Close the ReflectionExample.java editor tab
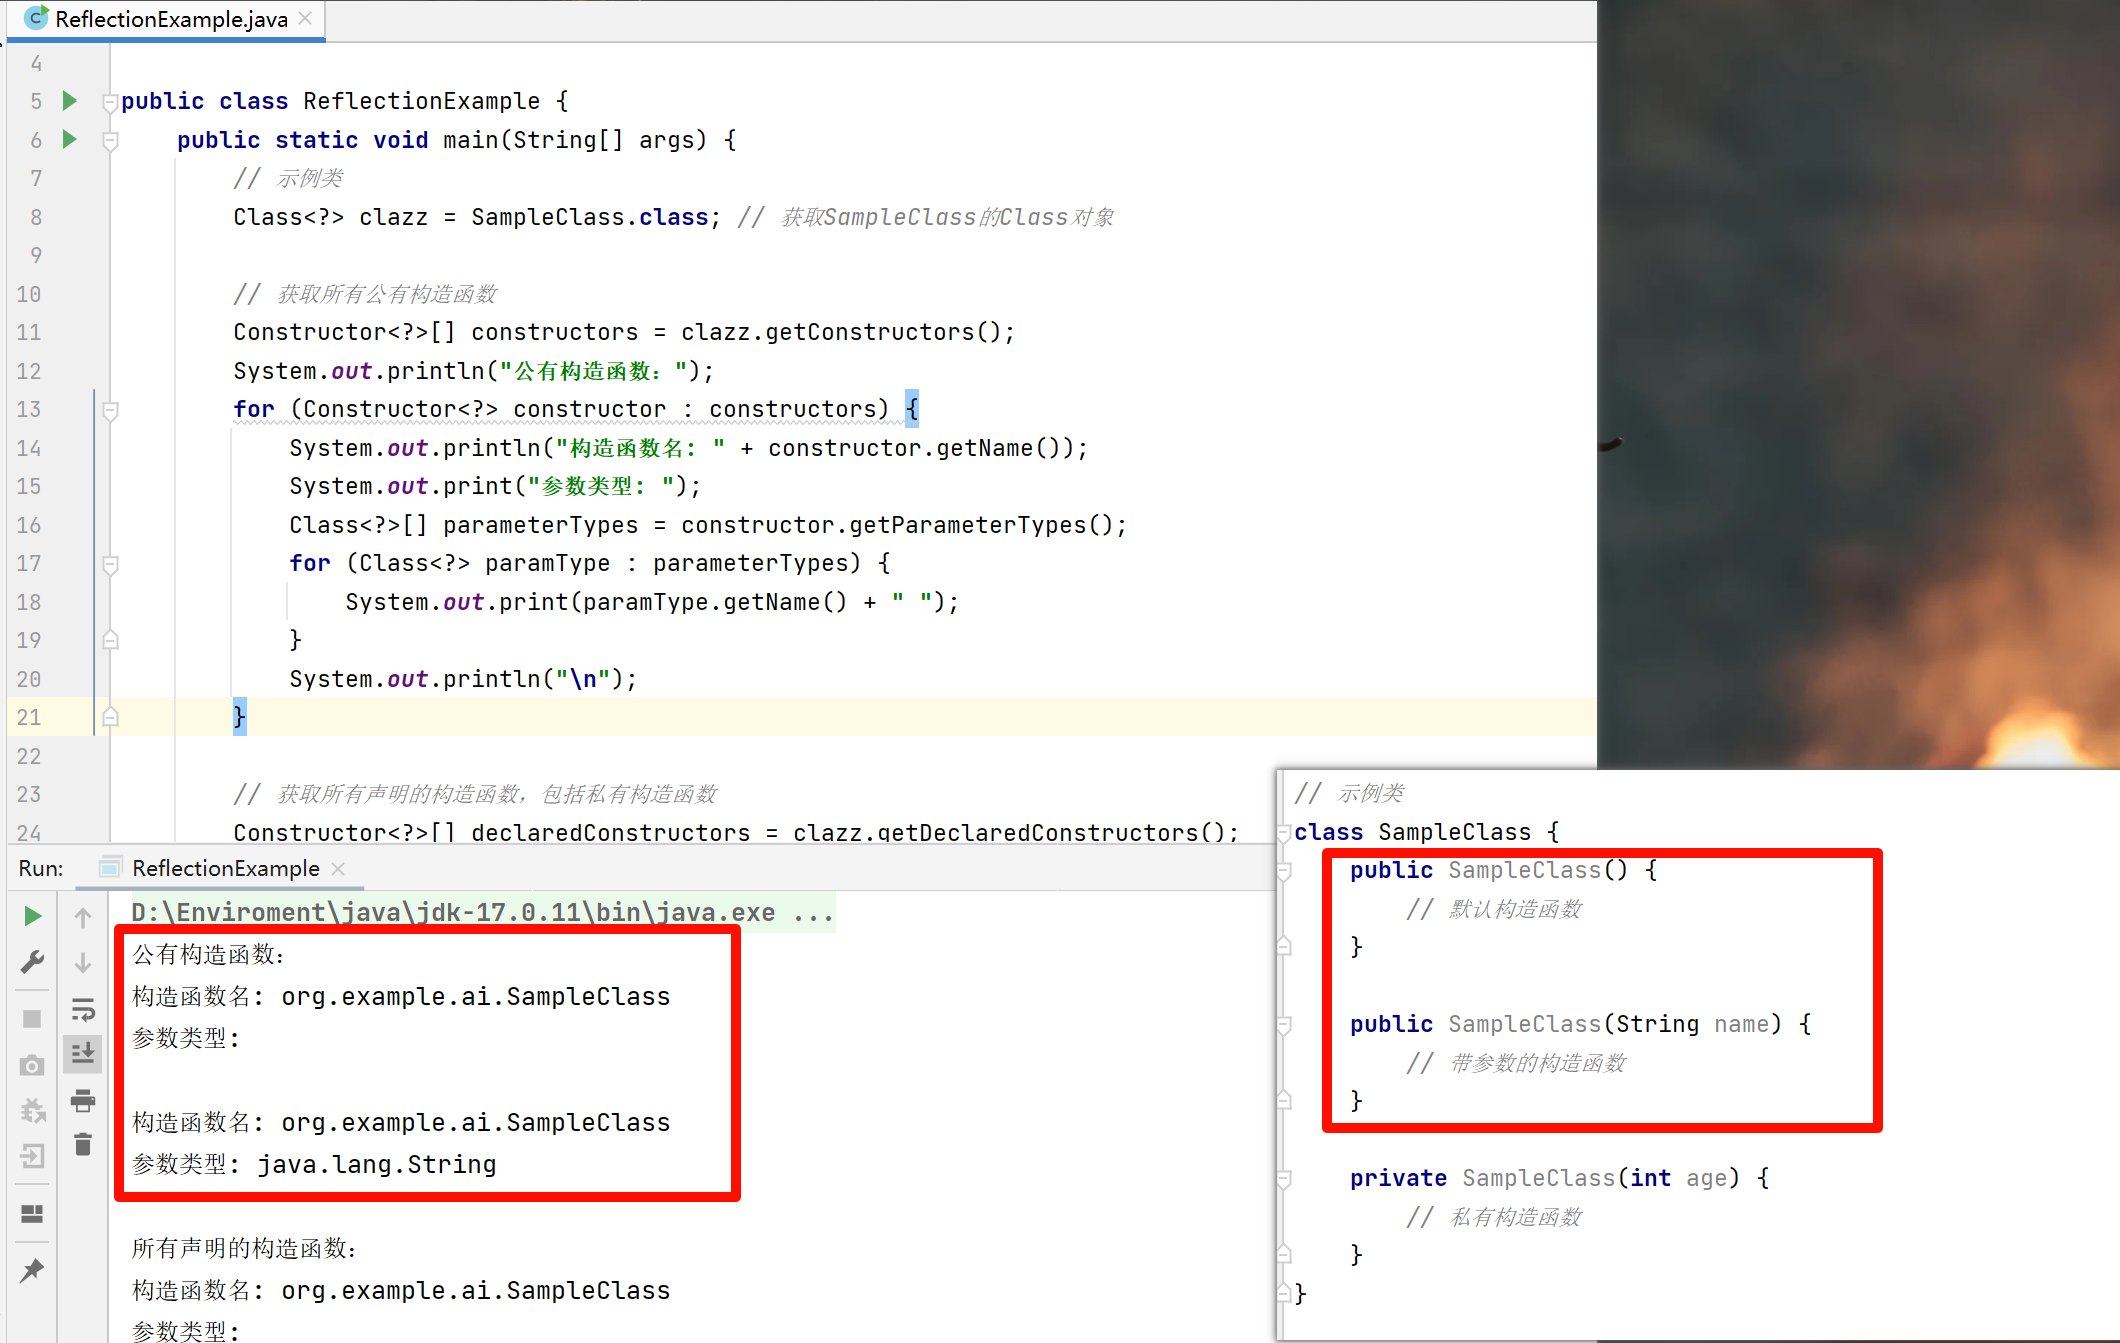This screenshot has height=1343, width=2120. (x=305, y=18)
